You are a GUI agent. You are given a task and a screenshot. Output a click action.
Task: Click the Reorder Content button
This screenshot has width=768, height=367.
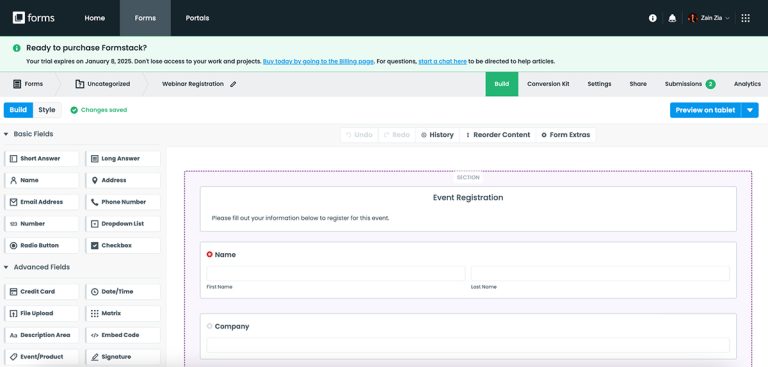pos(498,135)
